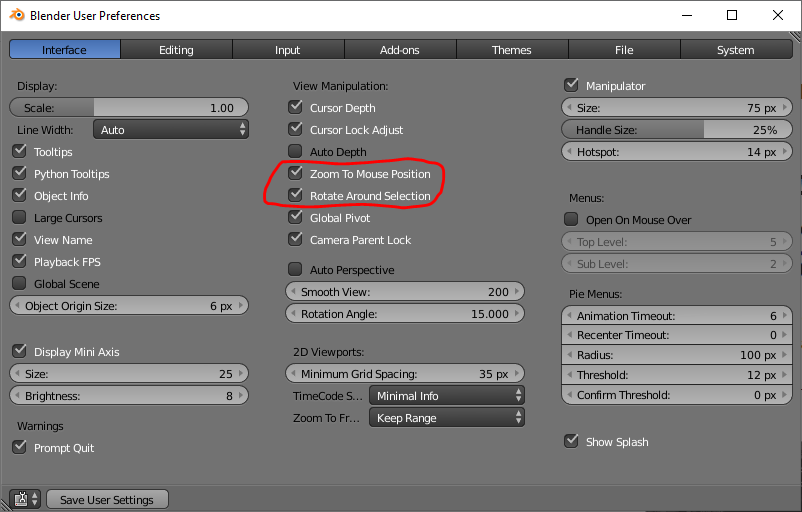802x512 pixels.
Task: Click the Top Level menu delay field
Action: point(677,241)
